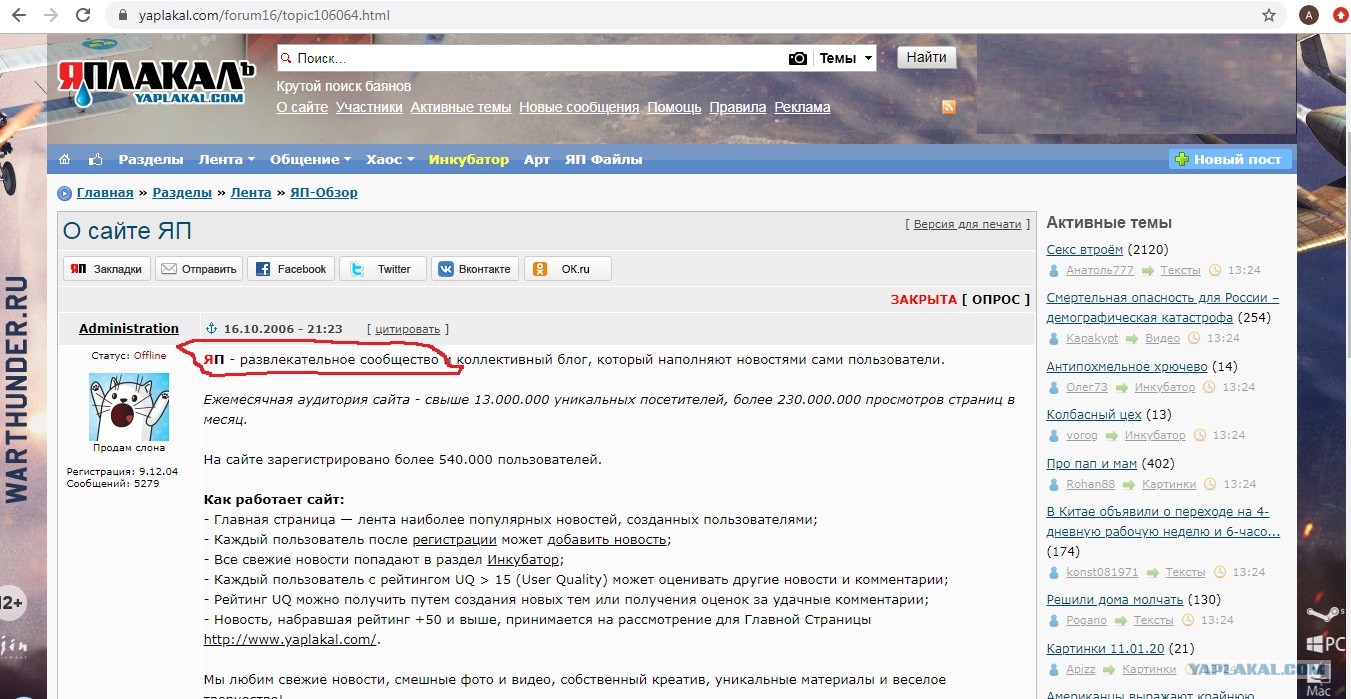The width and height of the screenshot is (1351, 699).
Task: Open Помощь header link
Action: (x=674, y=107)
